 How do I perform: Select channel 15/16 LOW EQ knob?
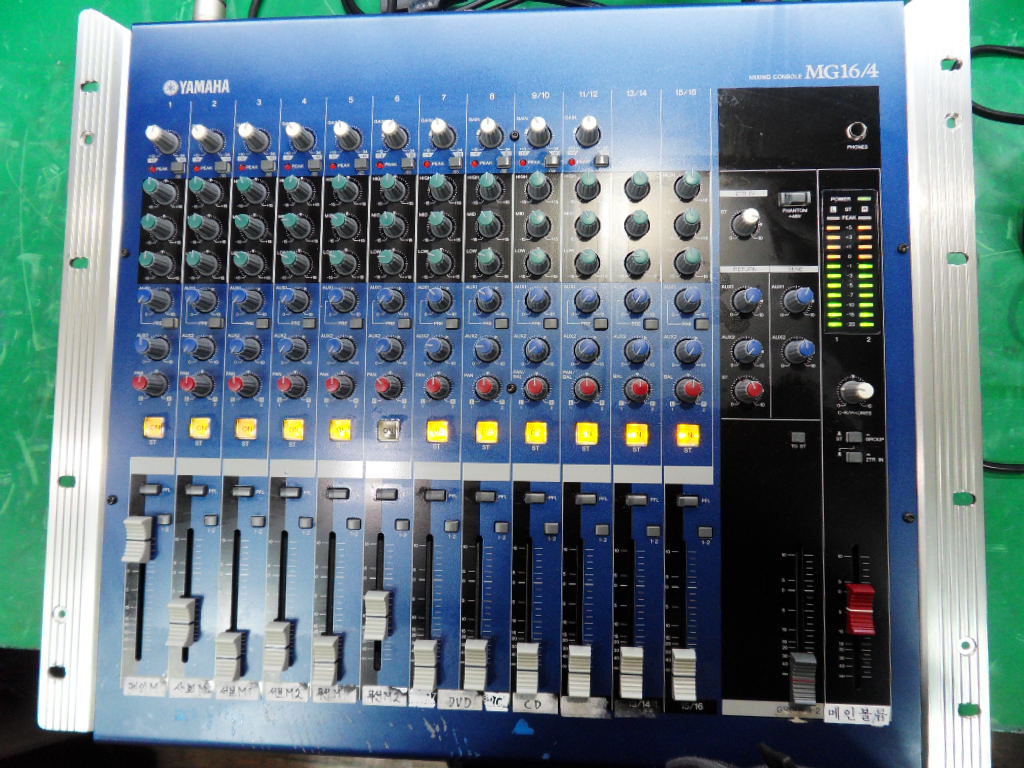click(x=688, y=261)
